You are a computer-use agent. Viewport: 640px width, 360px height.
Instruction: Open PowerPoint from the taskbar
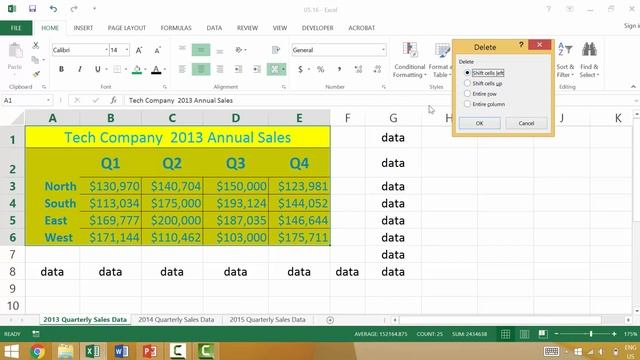149,351
